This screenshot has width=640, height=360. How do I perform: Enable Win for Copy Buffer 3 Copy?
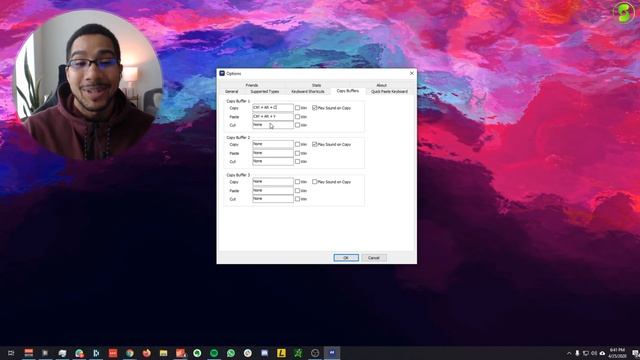coord(298,182)
